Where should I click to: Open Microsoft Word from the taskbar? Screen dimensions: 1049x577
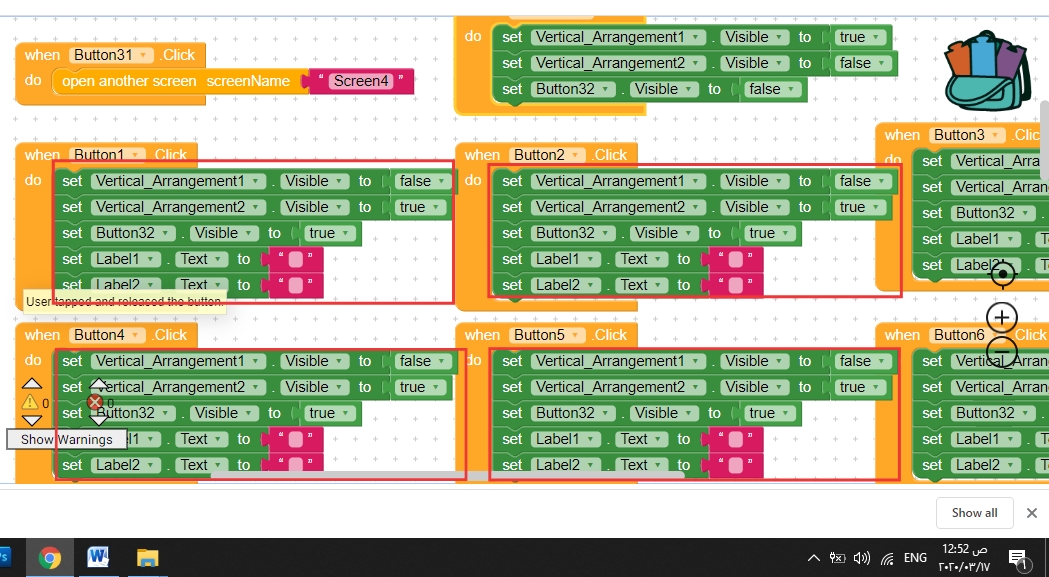(98, 558)
